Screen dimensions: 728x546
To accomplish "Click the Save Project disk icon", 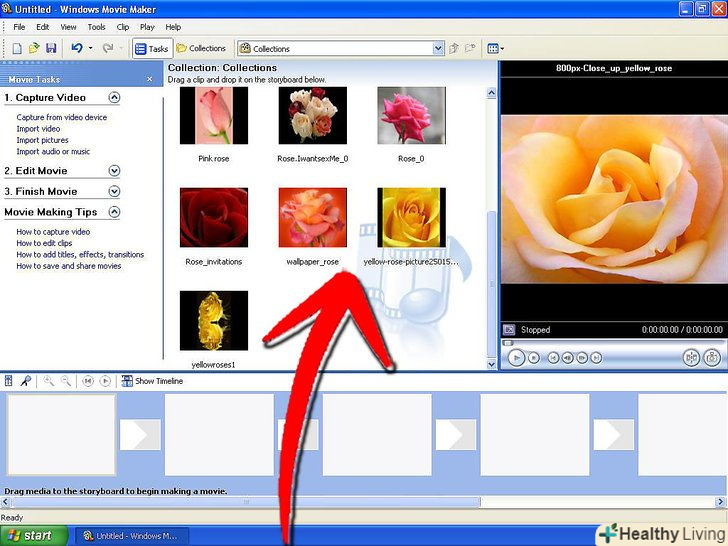I will [51, 48].
